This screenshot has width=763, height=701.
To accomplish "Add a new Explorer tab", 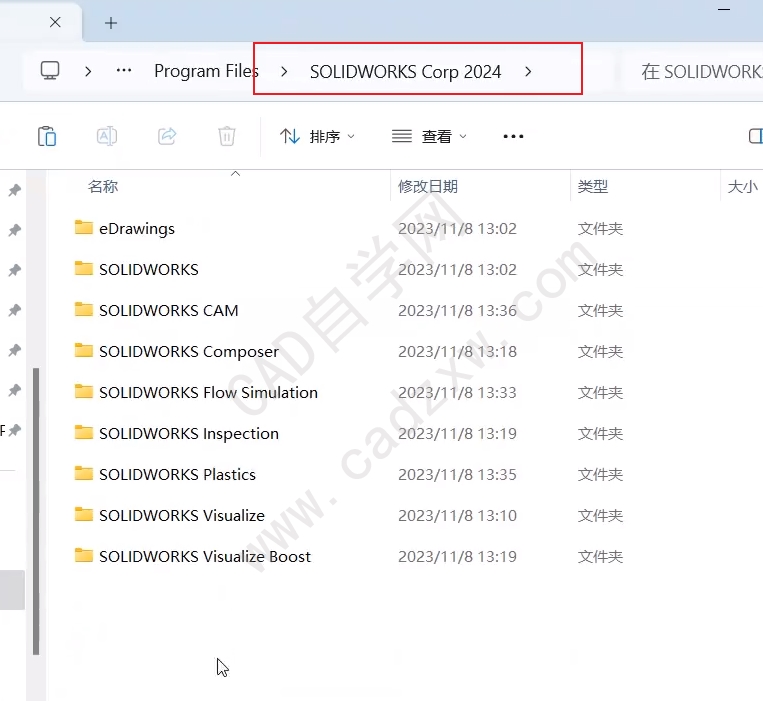I will click(x=111, y=23).
